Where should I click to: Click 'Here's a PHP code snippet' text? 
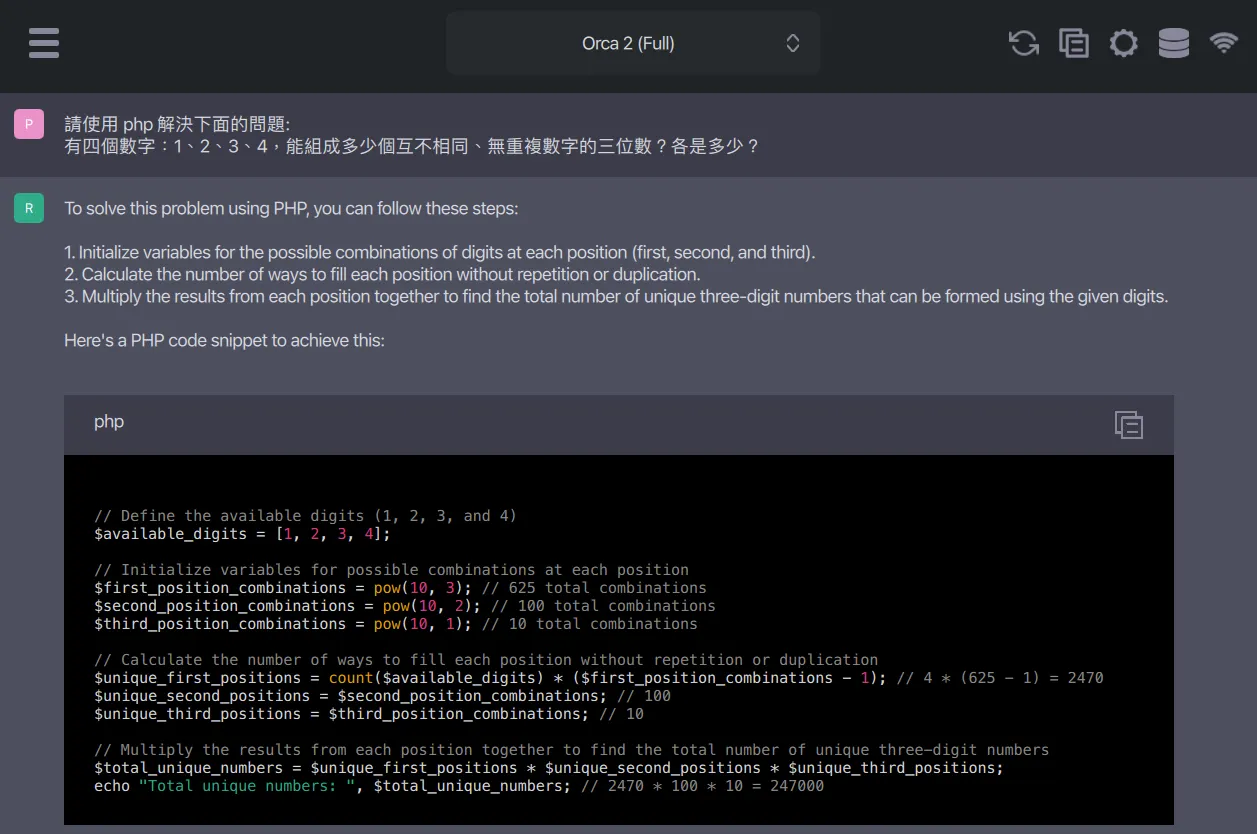[x=224, y=341]
